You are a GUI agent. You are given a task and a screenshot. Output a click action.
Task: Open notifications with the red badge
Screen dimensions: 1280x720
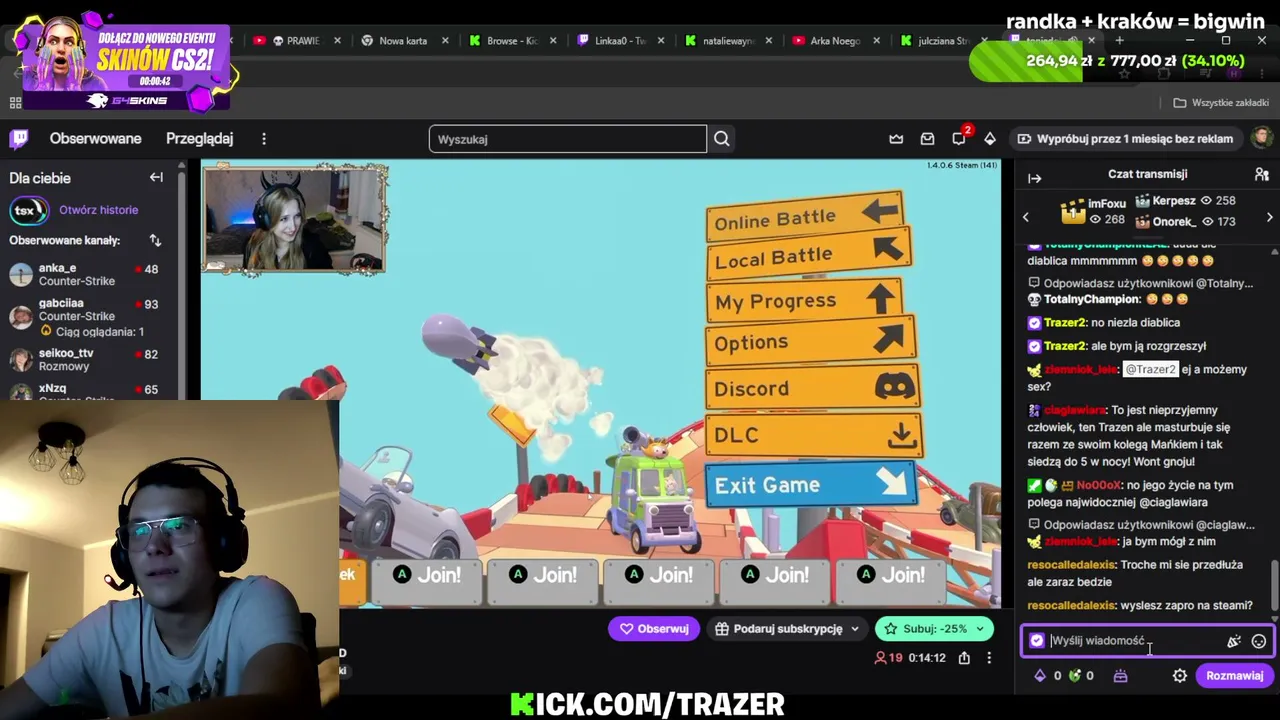click(959, 138)
